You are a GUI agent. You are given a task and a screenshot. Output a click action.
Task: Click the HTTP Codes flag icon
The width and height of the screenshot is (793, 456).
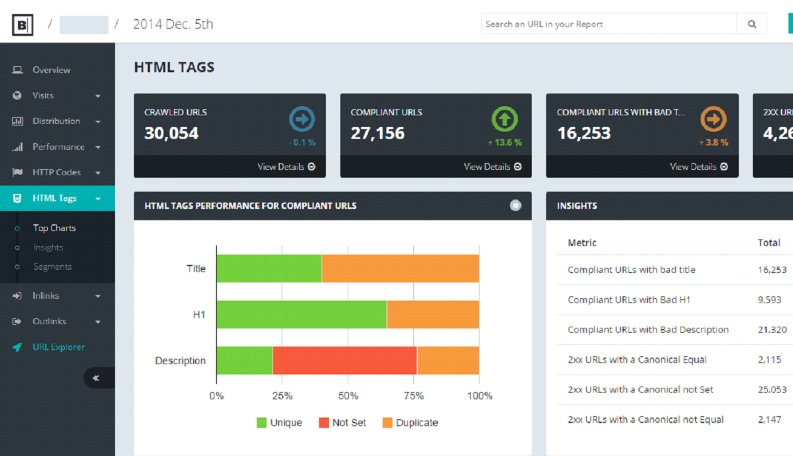tap(17, 172)
